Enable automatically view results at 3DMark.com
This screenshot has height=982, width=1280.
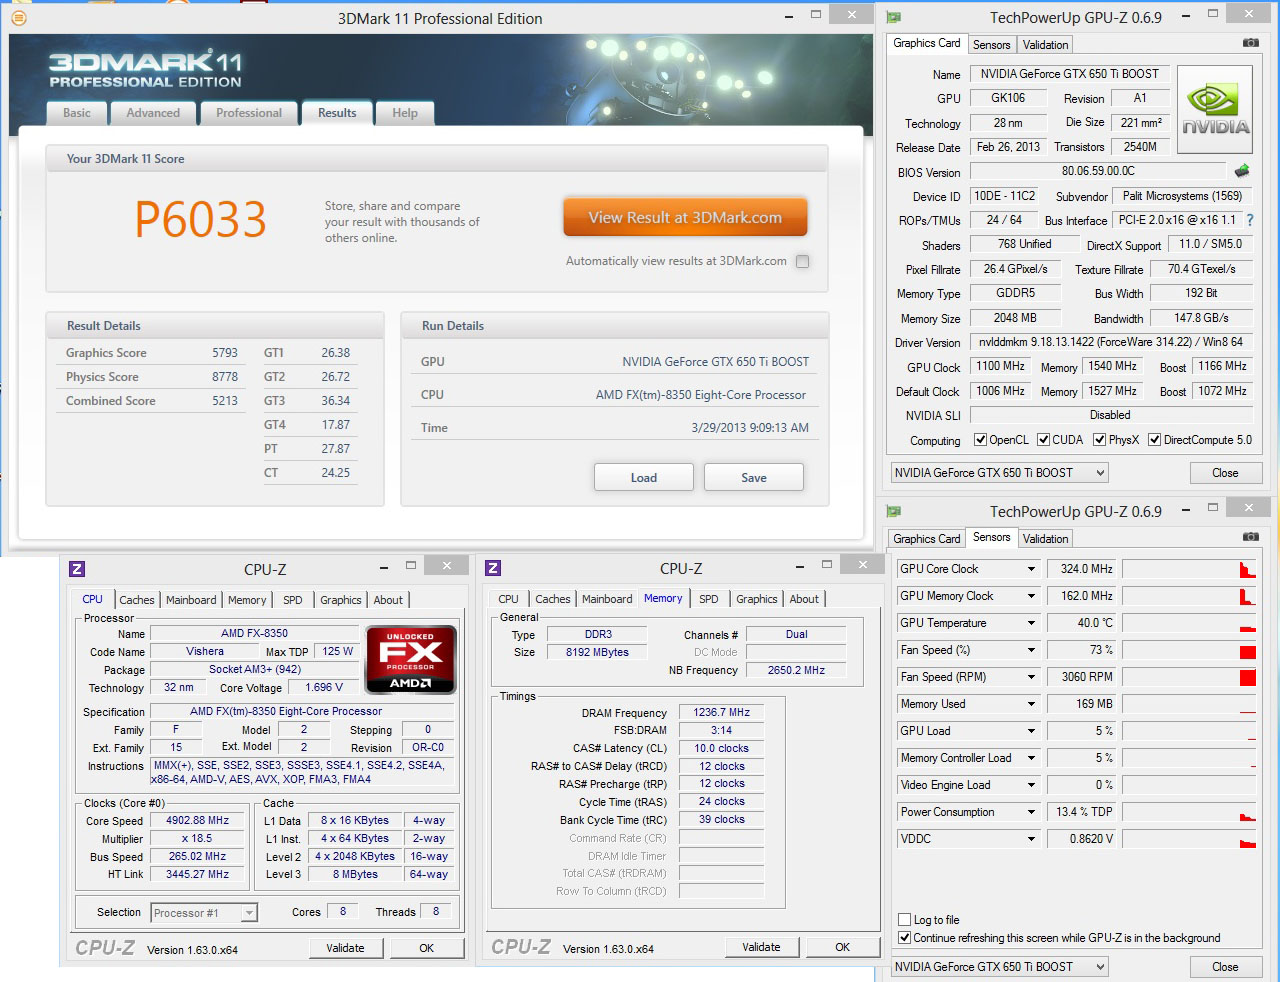(x=802, y=261)
